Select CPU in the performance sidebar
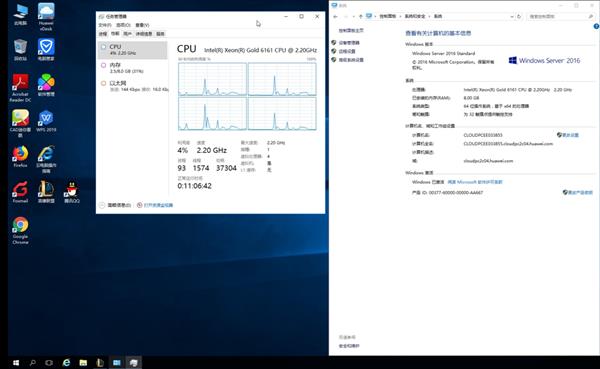This screenshot has height=369, width=600. (133, 50)
